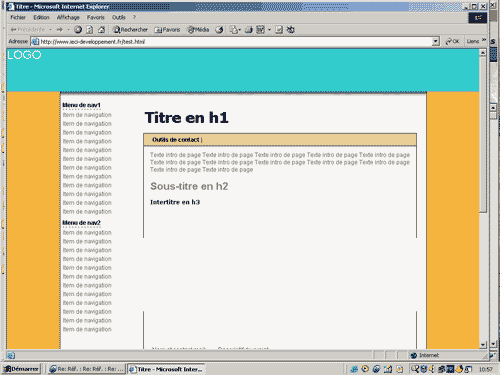Viewport: 500px width, 375px height.
Task: Click the page scrollbar down arrow
Action: click(482, 345)
